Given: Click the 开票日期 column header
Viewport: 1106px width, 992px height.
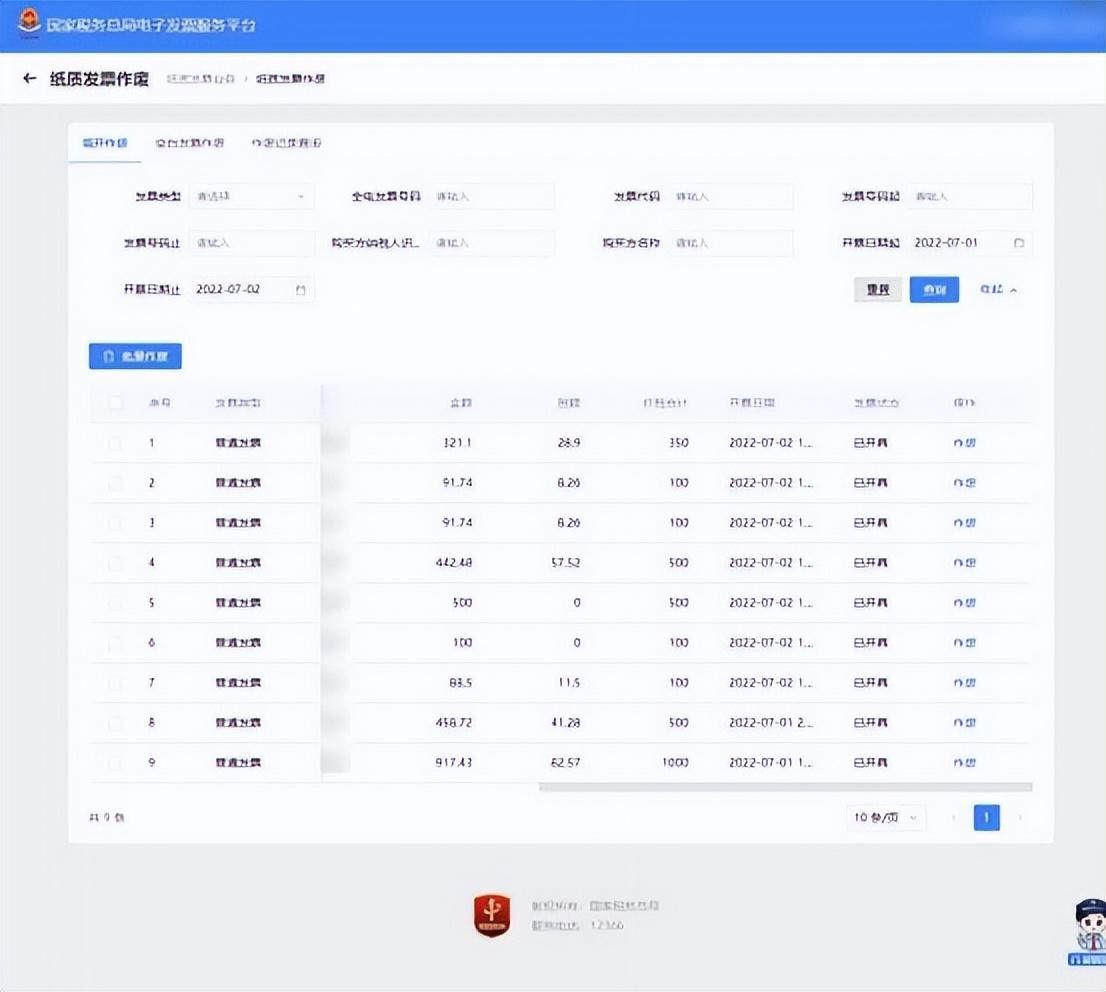Looking at the screenshot, I should pos(752,403).
